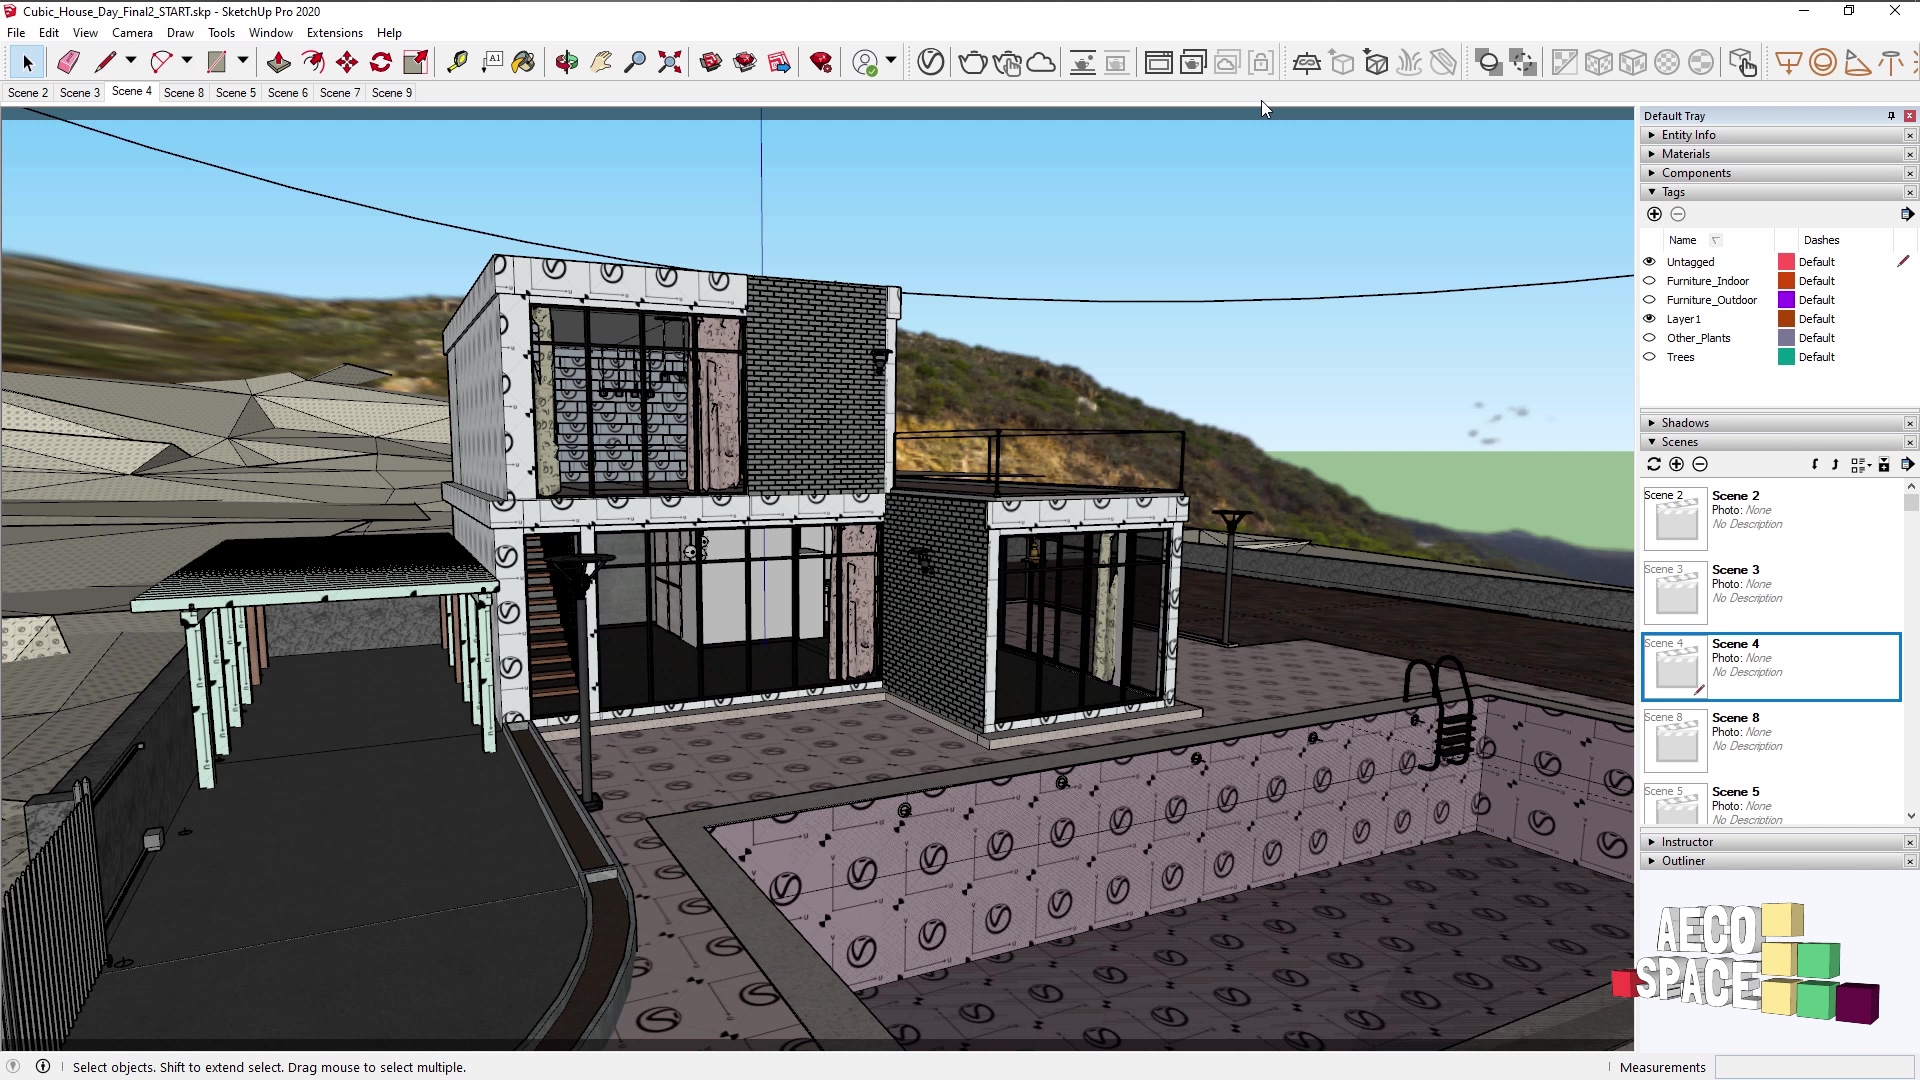This screenshot has width=1920, height=1080.
Task: Activate the Arc drawing tool
Action: point(161,62)
